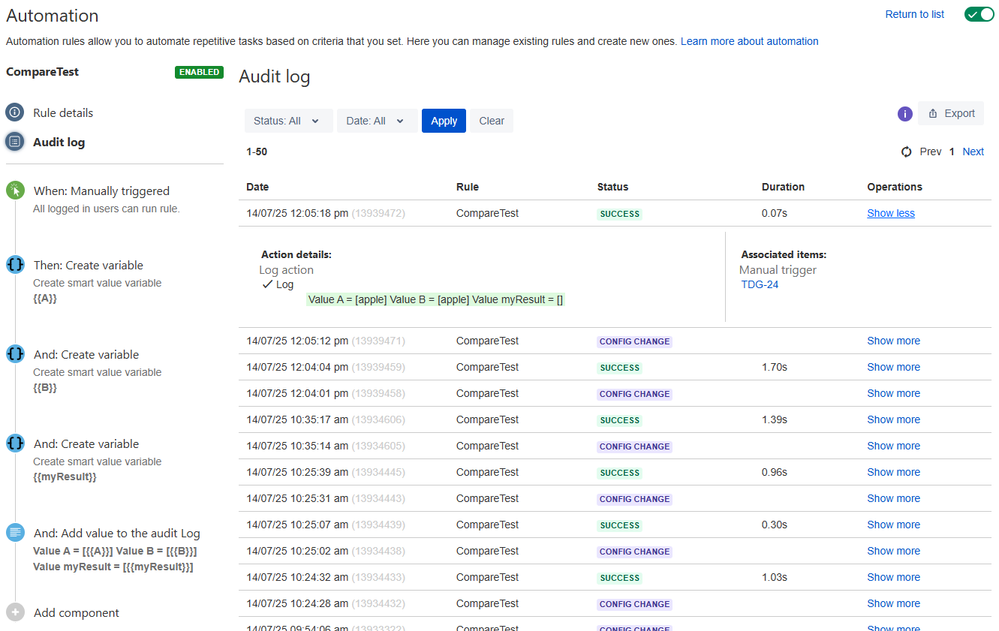Image resolution: width=999 pixels, height=631 pixels.
Task: Click the Duration column header
Action: point(783,187)
